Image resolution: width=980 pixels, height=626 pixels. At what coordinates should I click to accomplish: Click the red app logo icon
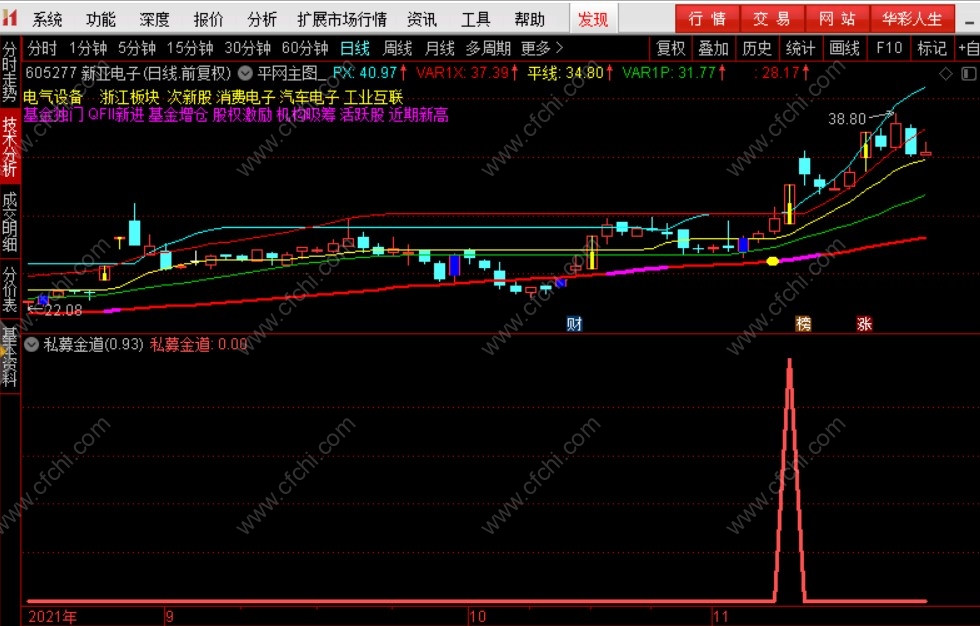[x=9, y=18]
